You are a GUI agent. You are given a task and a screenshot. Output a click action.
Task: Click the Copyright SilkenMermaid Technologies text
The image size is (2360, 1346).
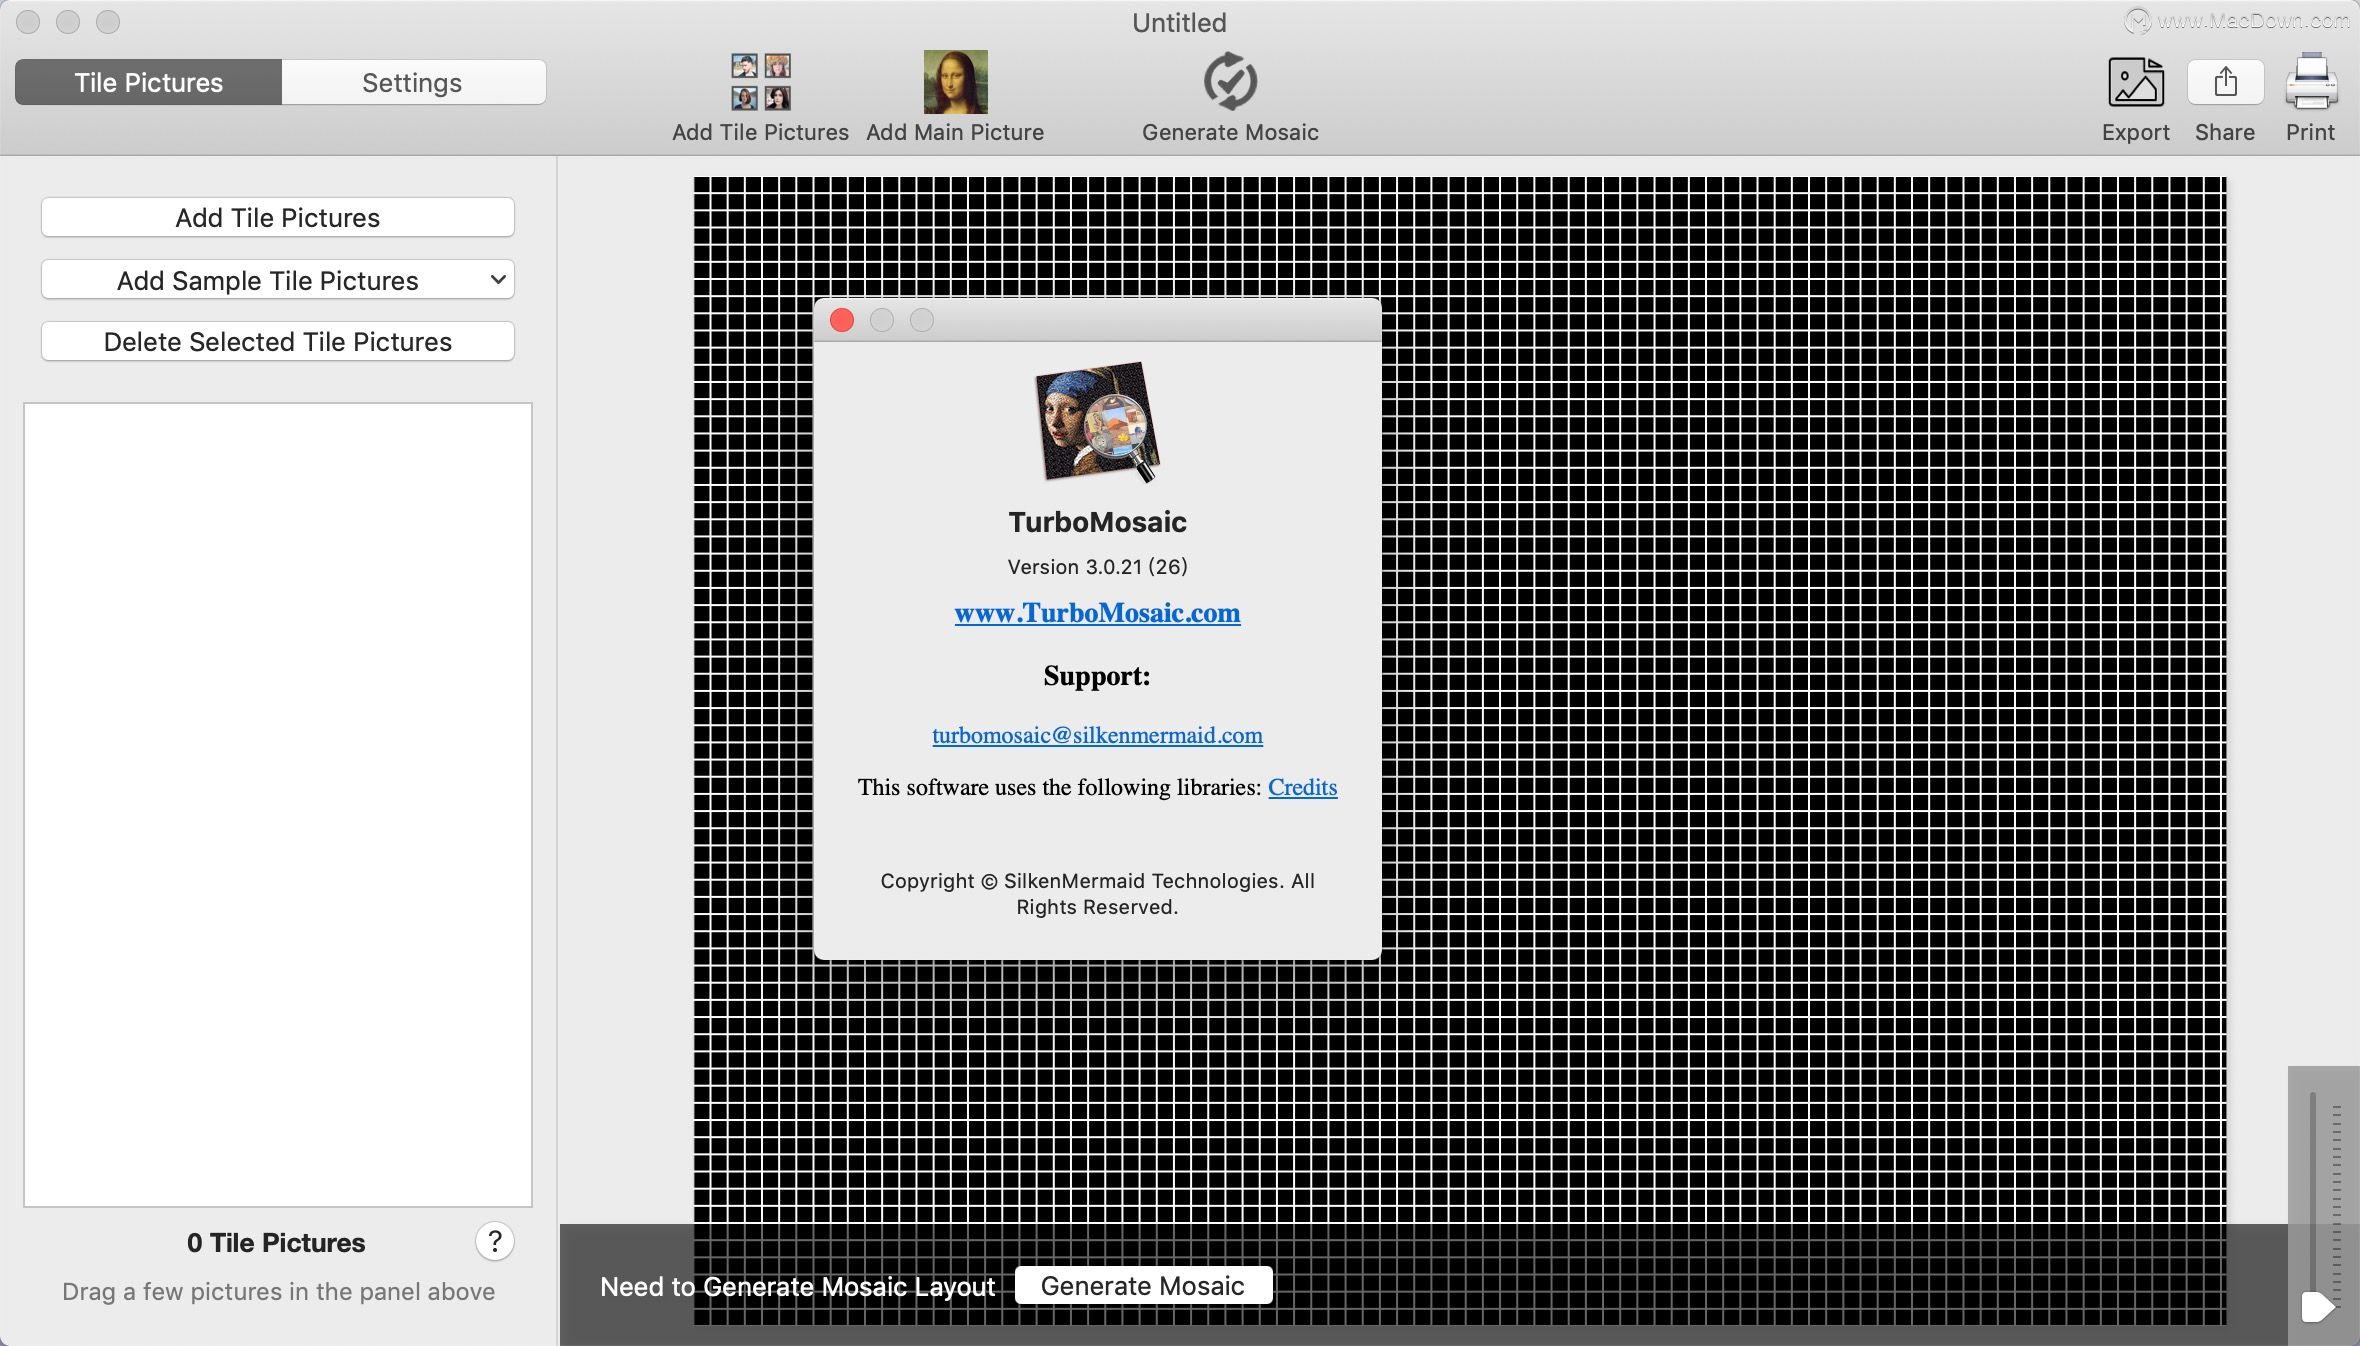[1097, 894]
